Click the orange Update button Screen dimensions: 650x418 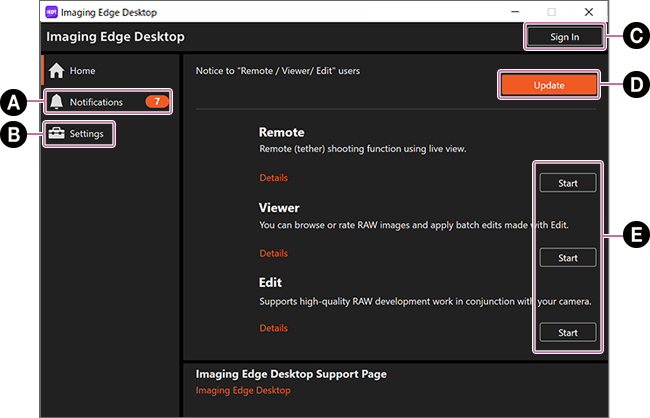point(549,85)
